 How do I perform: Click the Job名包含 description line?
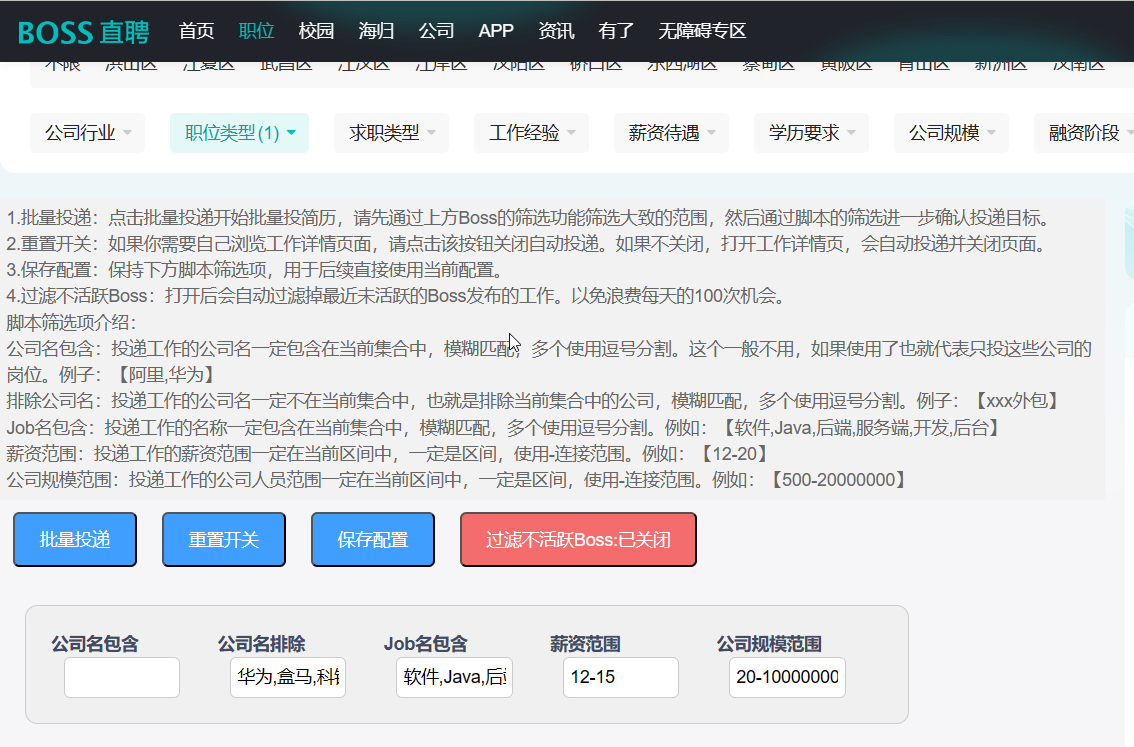[505, 427]
